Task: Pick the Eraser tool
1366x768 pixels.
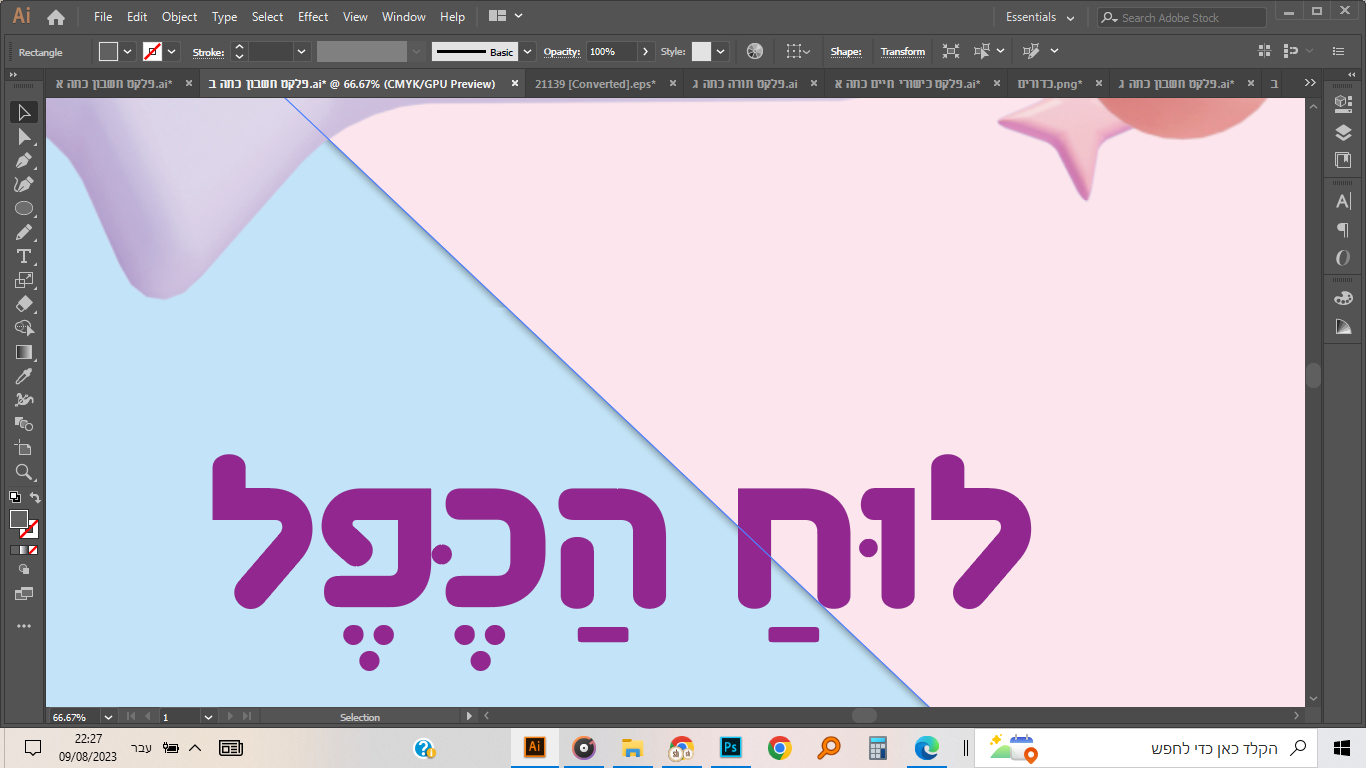Action: (24, 304)
